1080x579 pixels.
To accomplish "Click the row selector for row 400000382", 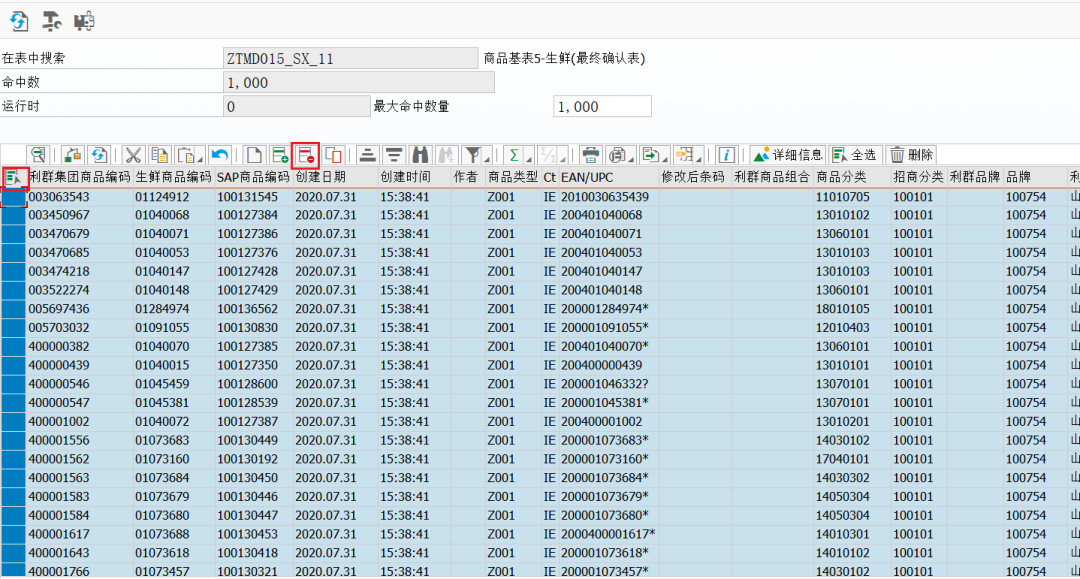I will 13,346.
